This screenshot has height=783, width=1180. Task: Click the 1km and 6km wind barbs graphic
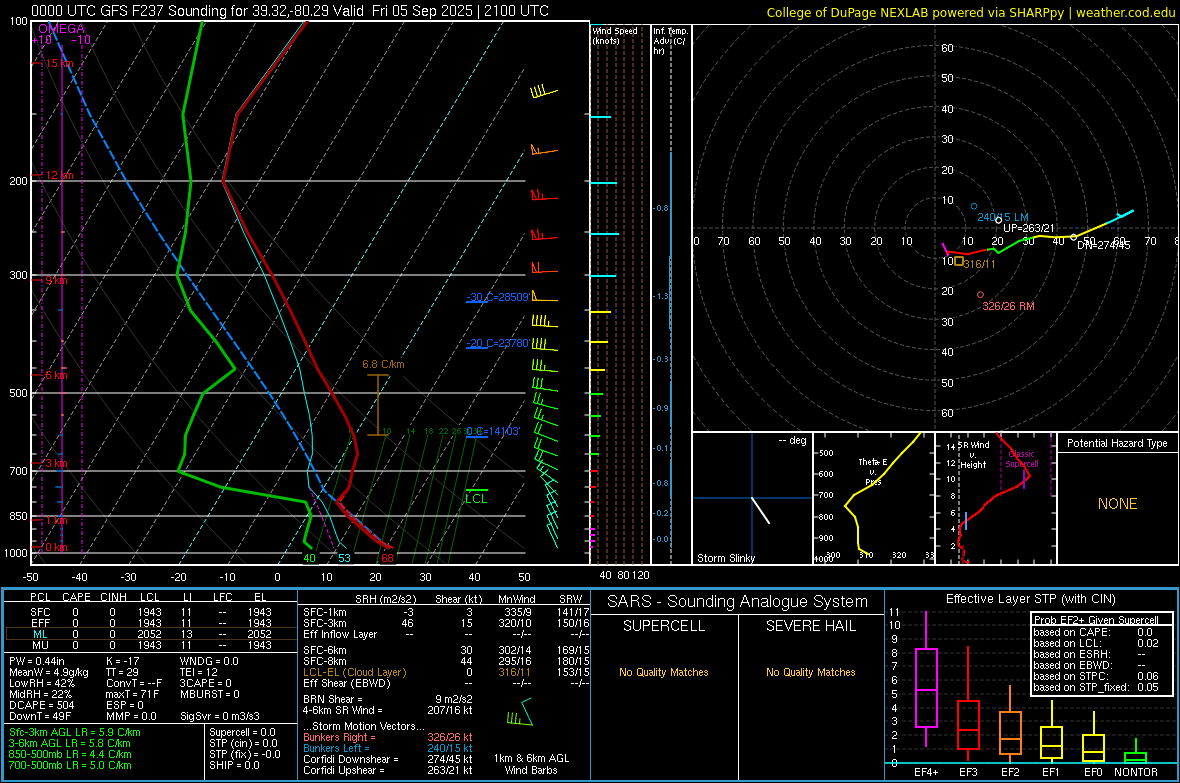[521, 712]
